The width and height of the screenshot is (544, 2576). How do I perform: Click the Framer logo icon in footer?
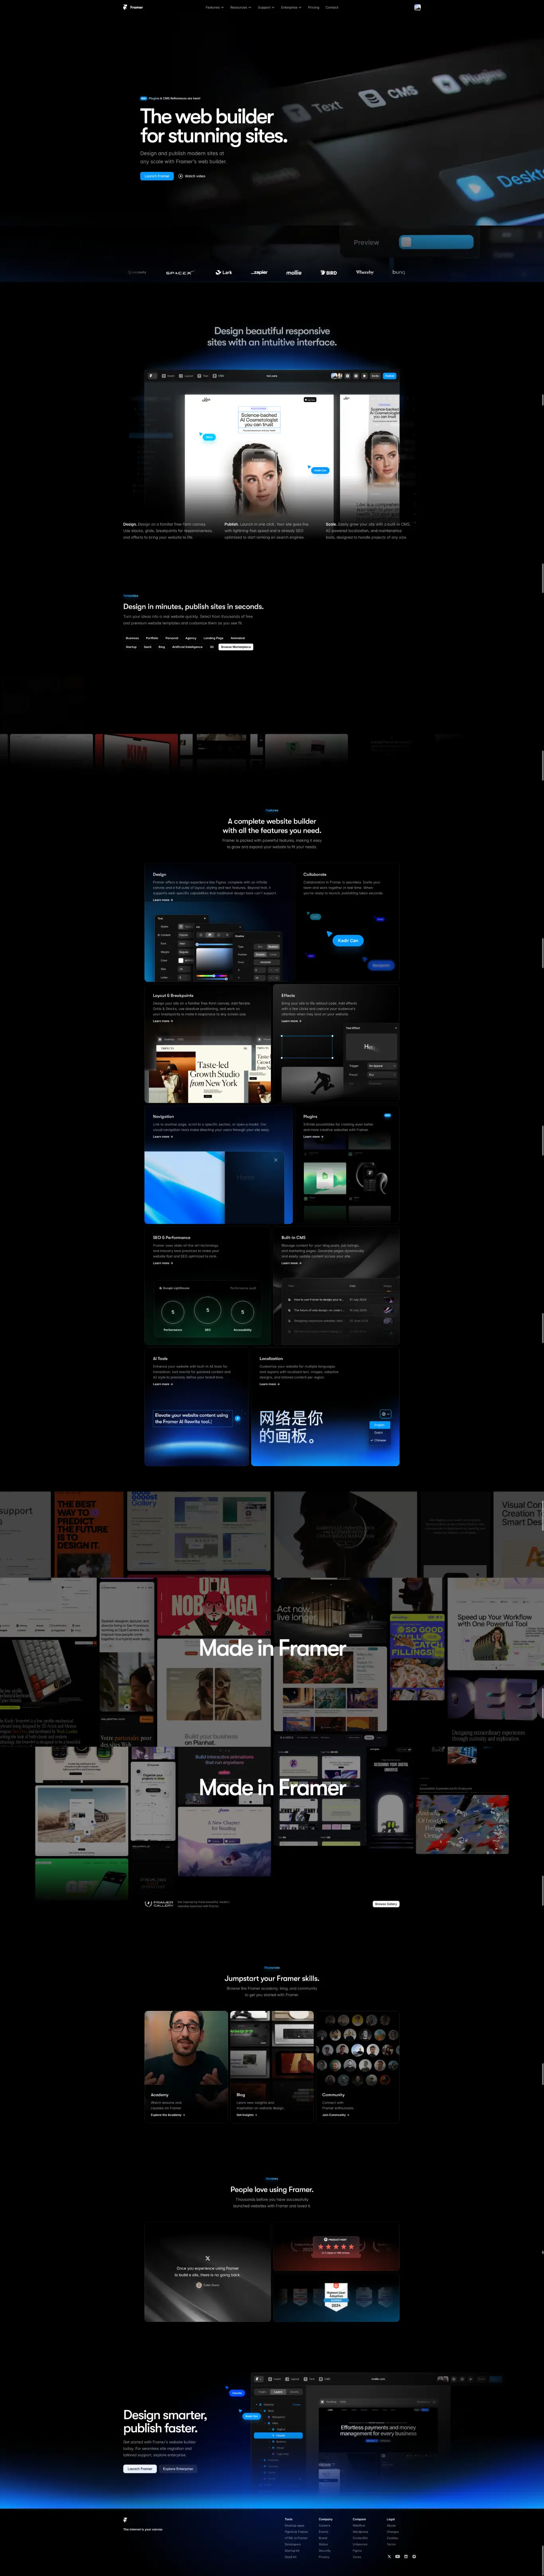click(x=125, y=2520)
